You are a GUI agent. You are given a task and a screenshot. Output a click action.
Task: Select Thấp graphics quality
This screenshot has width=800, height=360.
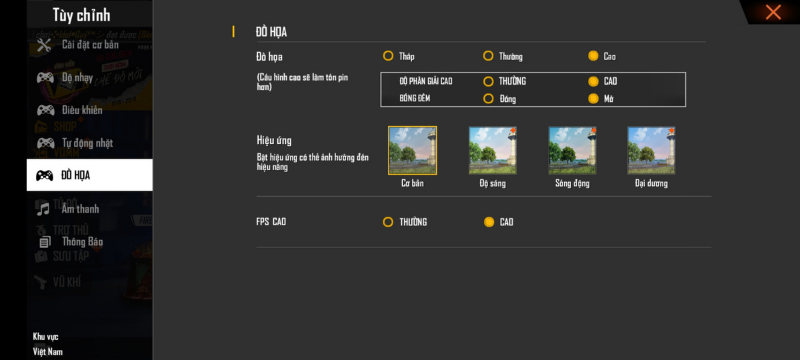(x=388, y=56)
